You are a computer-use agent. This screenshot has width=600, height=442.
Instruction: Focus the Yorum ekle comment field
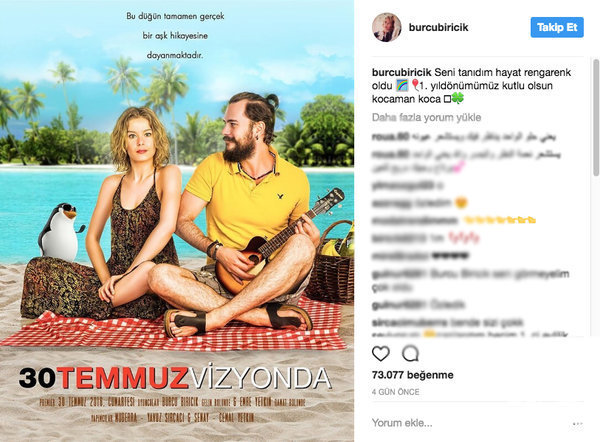(470, 423)
